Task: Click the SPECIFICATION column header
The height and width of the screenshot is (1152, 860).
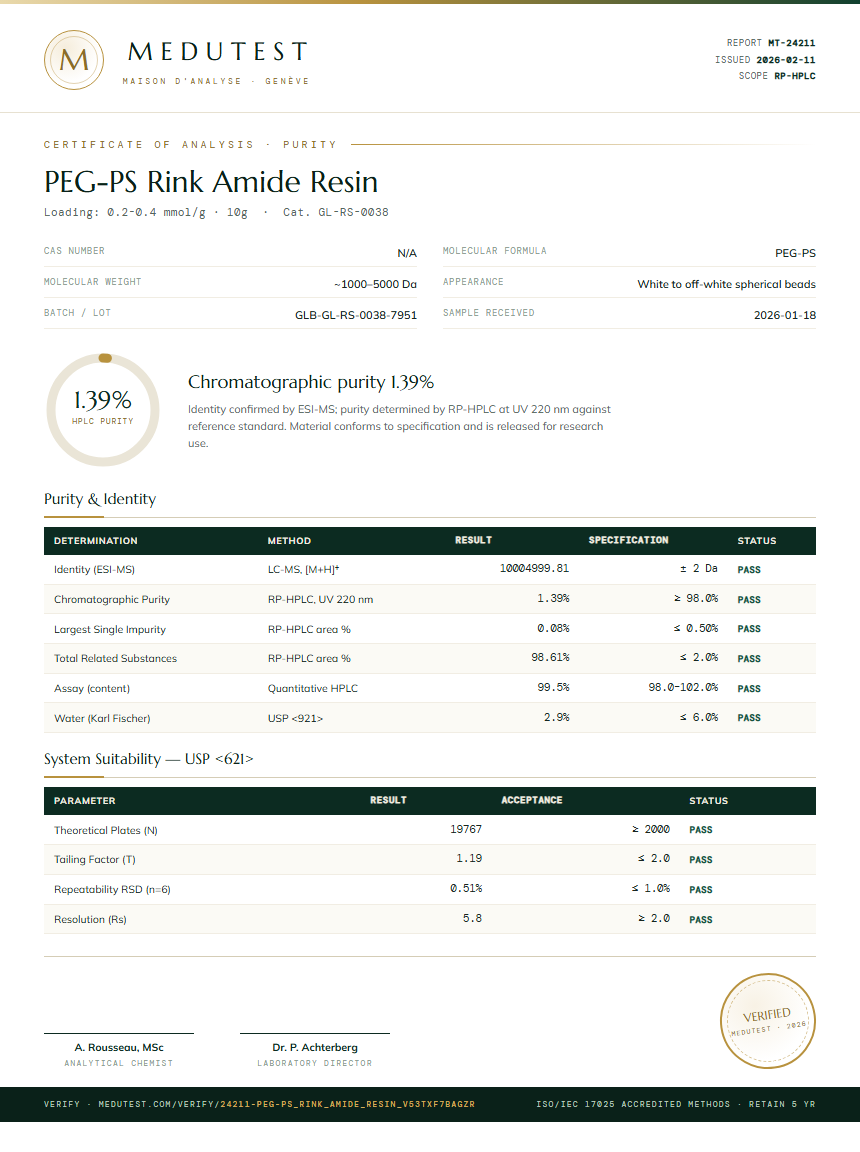Action: point(629,540)
